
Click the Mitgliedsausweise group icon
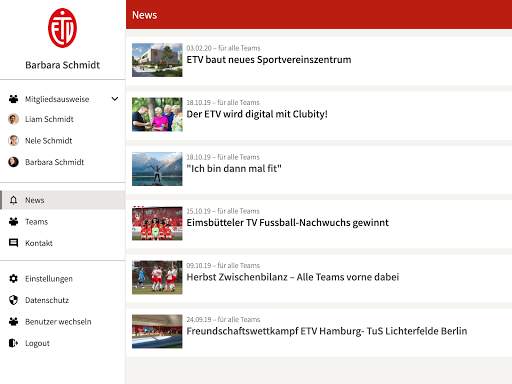(13, 99)
